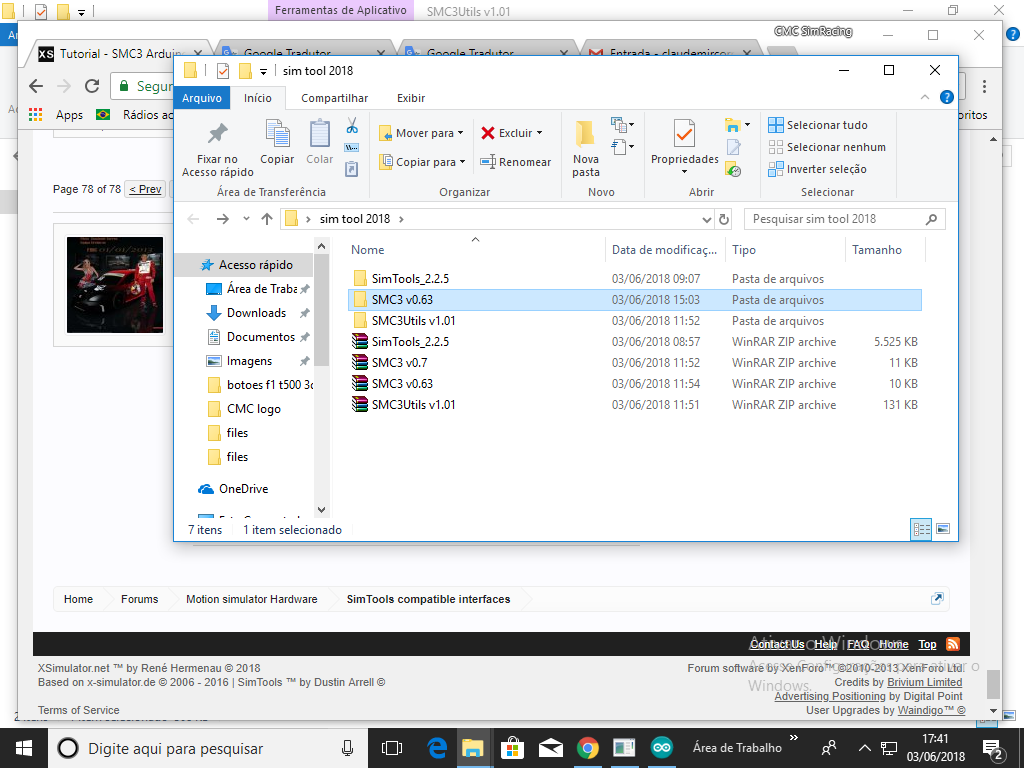
Task: Click the history icon in Abrir group
Action: (733, 170)
